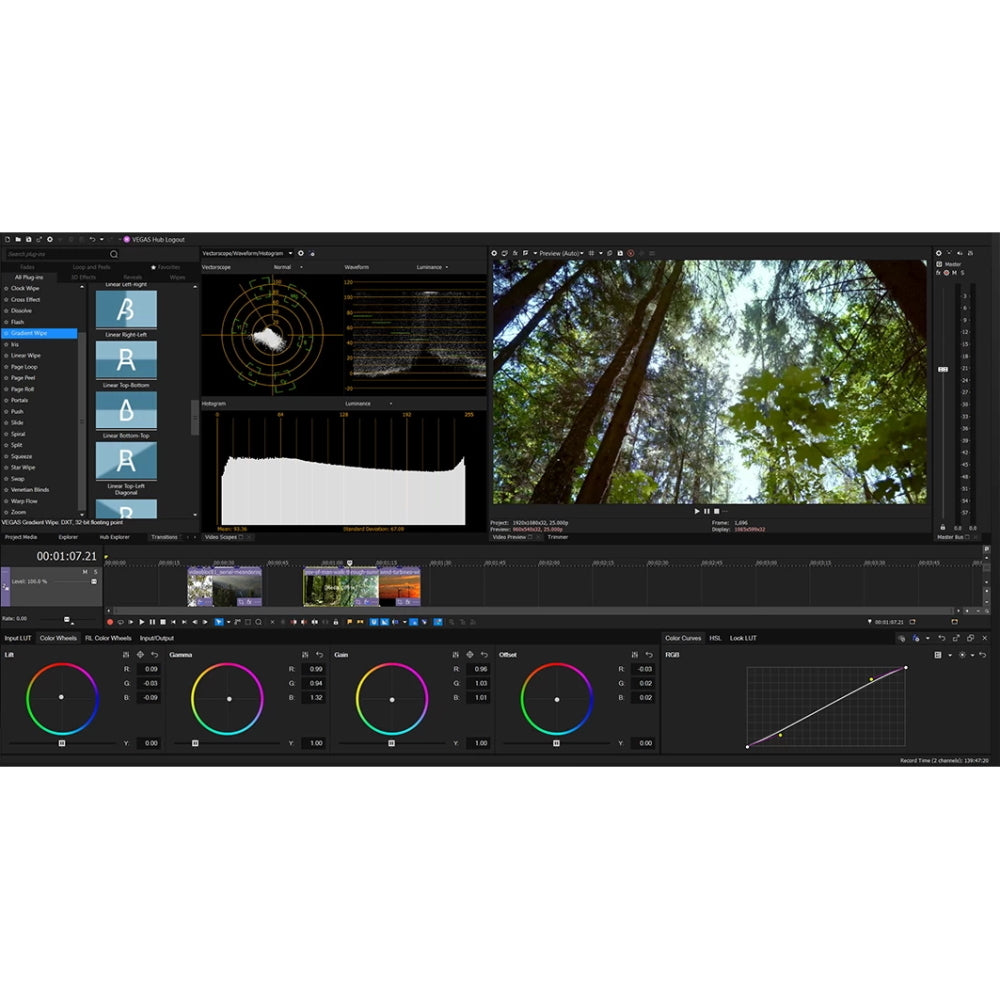Screen dimensions: 1000x1000
Task: Click the Record button in the transport bar
Action: 111,621
